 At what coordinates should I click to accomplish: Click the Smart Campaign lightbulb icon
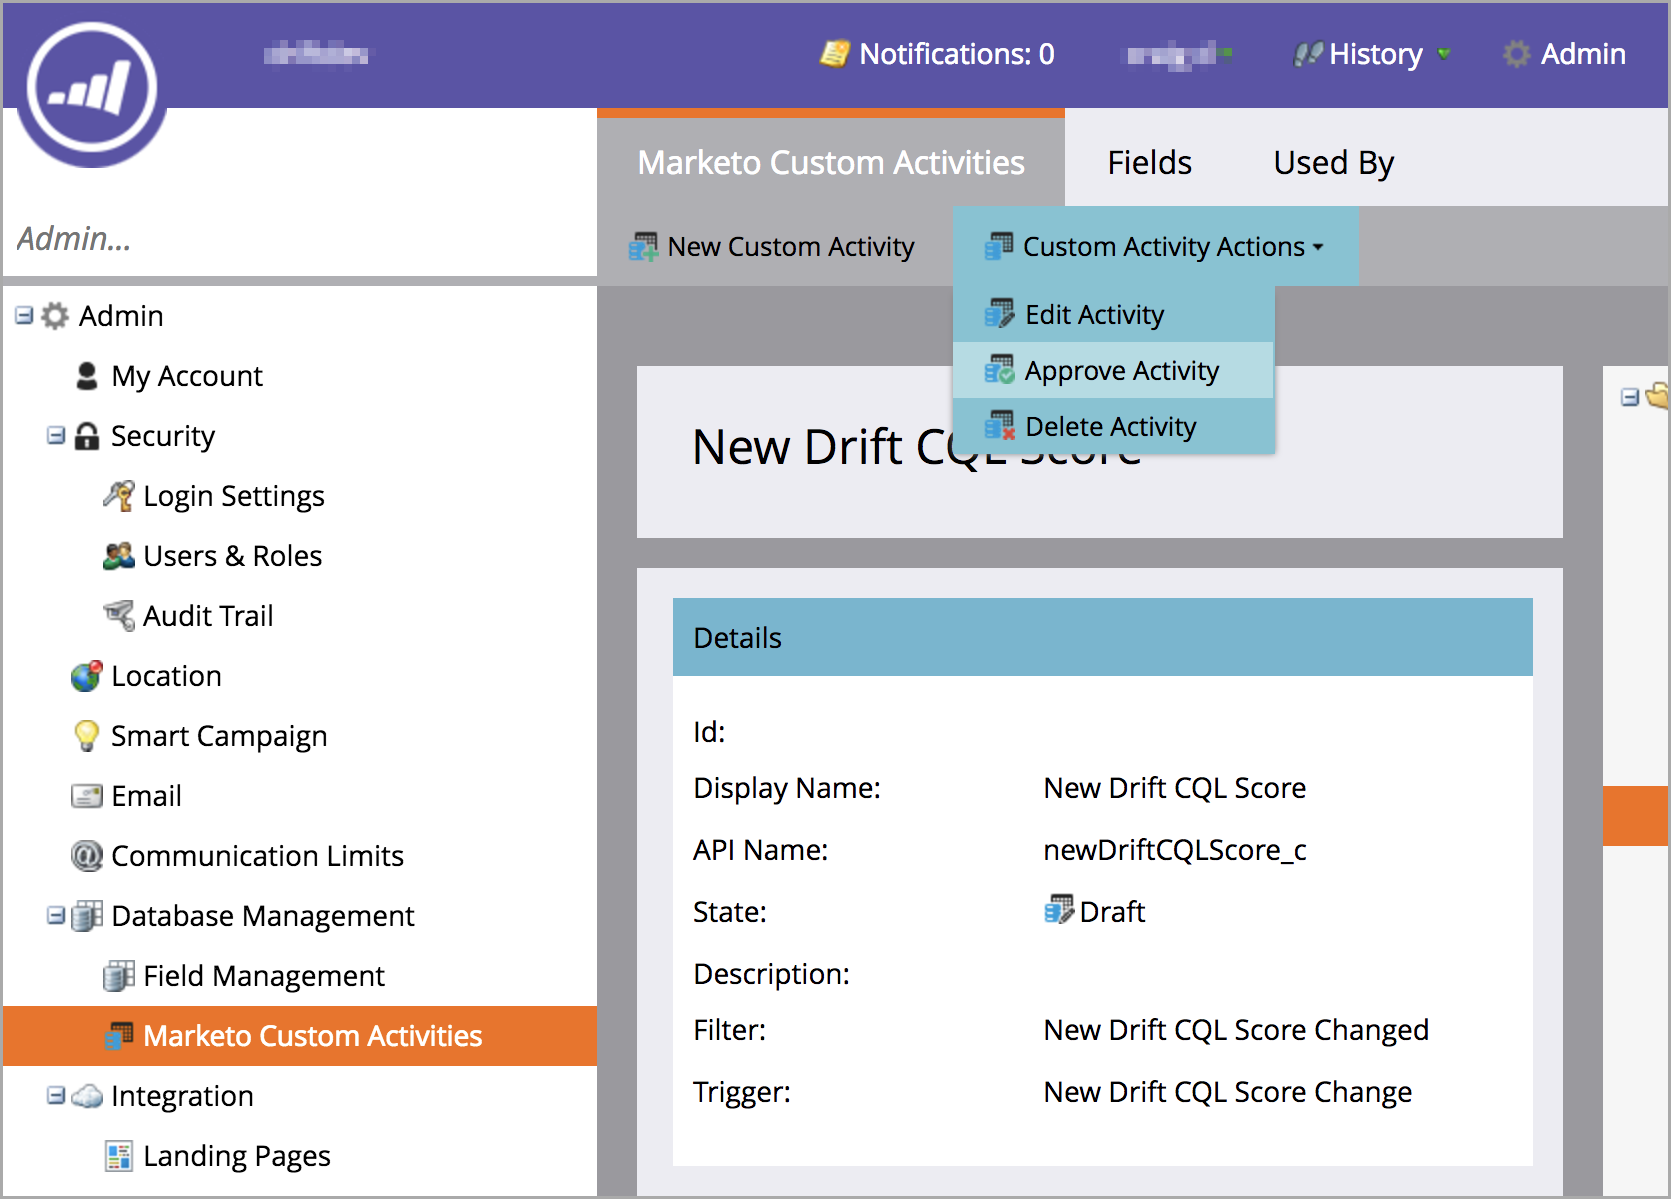87,736
